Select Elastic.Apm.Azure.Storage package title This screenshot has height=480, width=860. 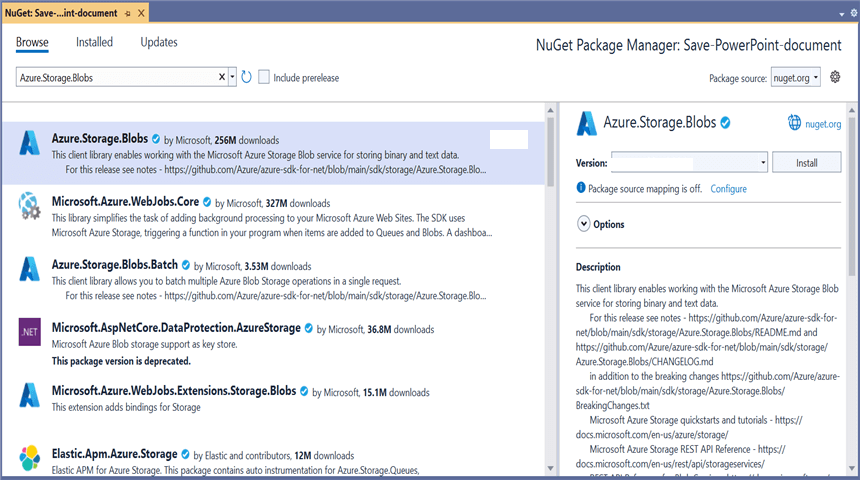click(114, 454)
